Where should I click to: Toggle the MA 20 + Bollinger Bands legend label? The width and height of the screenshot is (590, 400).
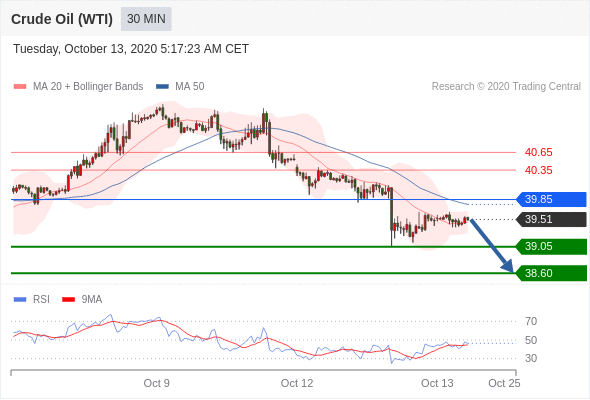point(88,87)
